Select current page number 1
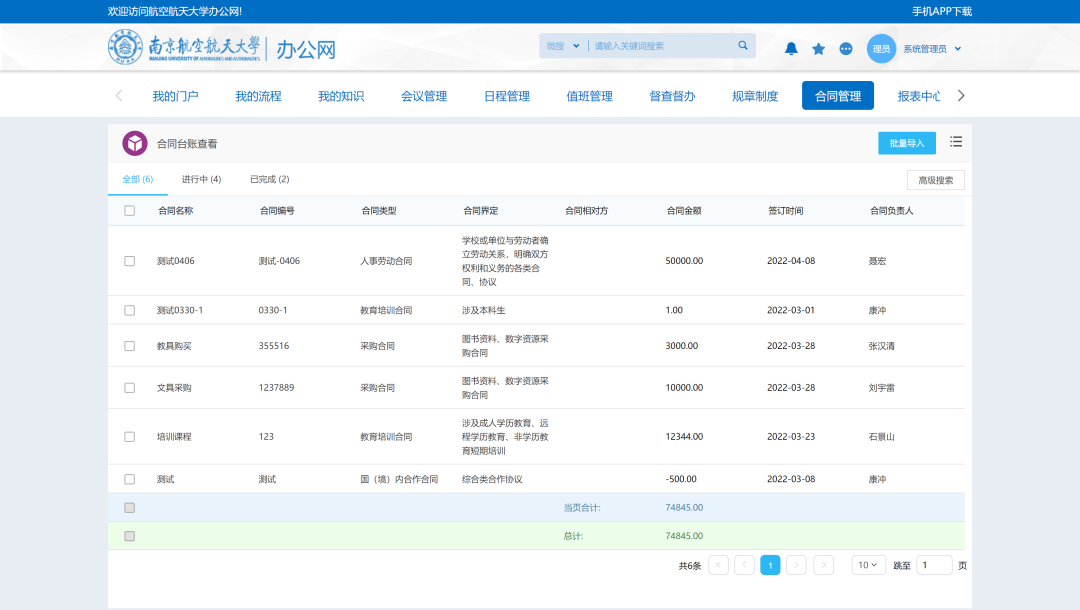Image resolution: width=1080 pixels, height=610 pixels. click(x=770, y=565)
